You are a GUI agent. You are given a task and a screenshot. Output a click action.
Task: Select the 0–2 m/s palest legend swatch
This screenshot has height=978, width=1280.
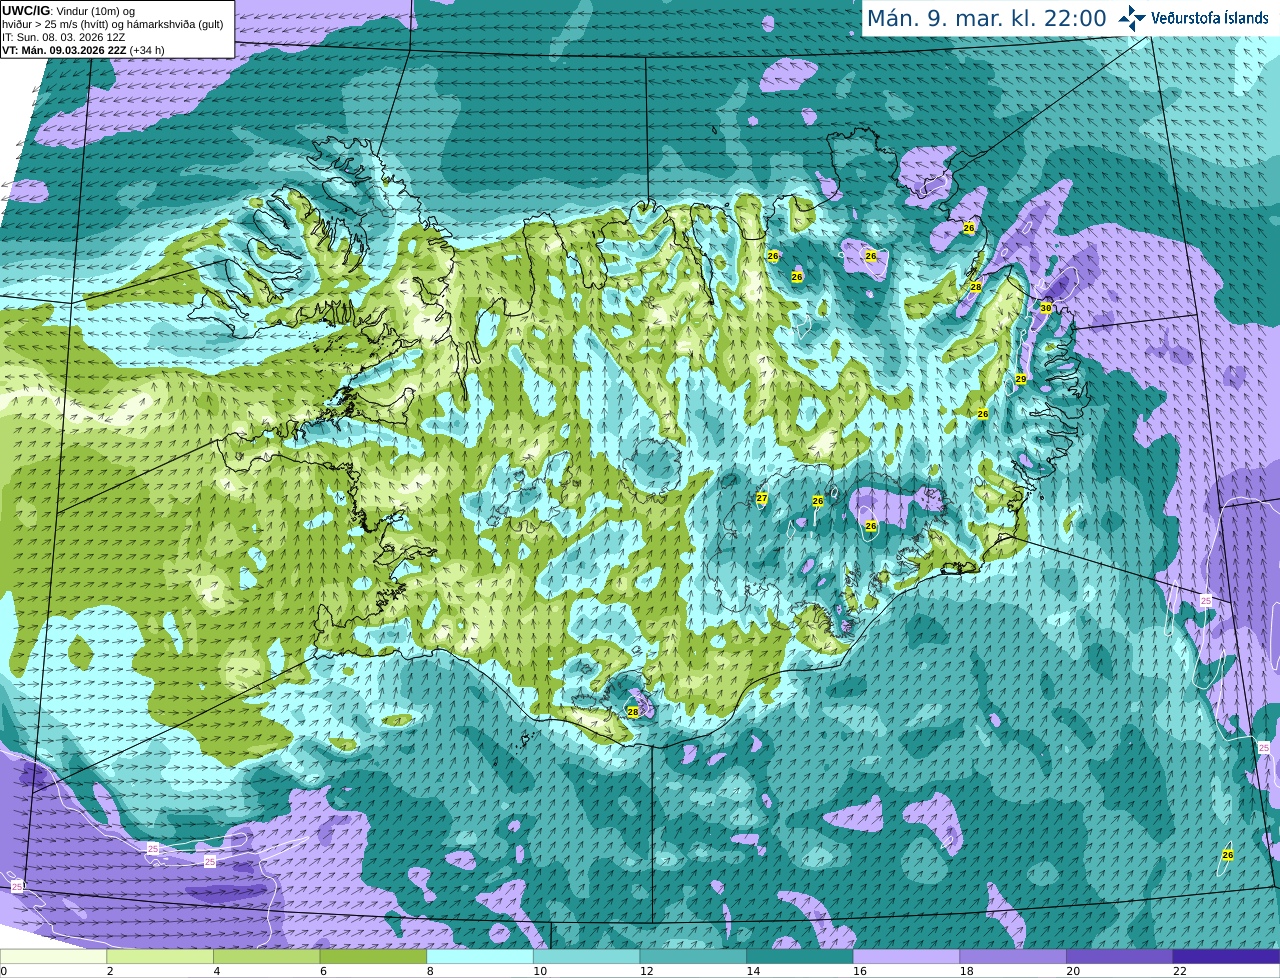point(53,956)
